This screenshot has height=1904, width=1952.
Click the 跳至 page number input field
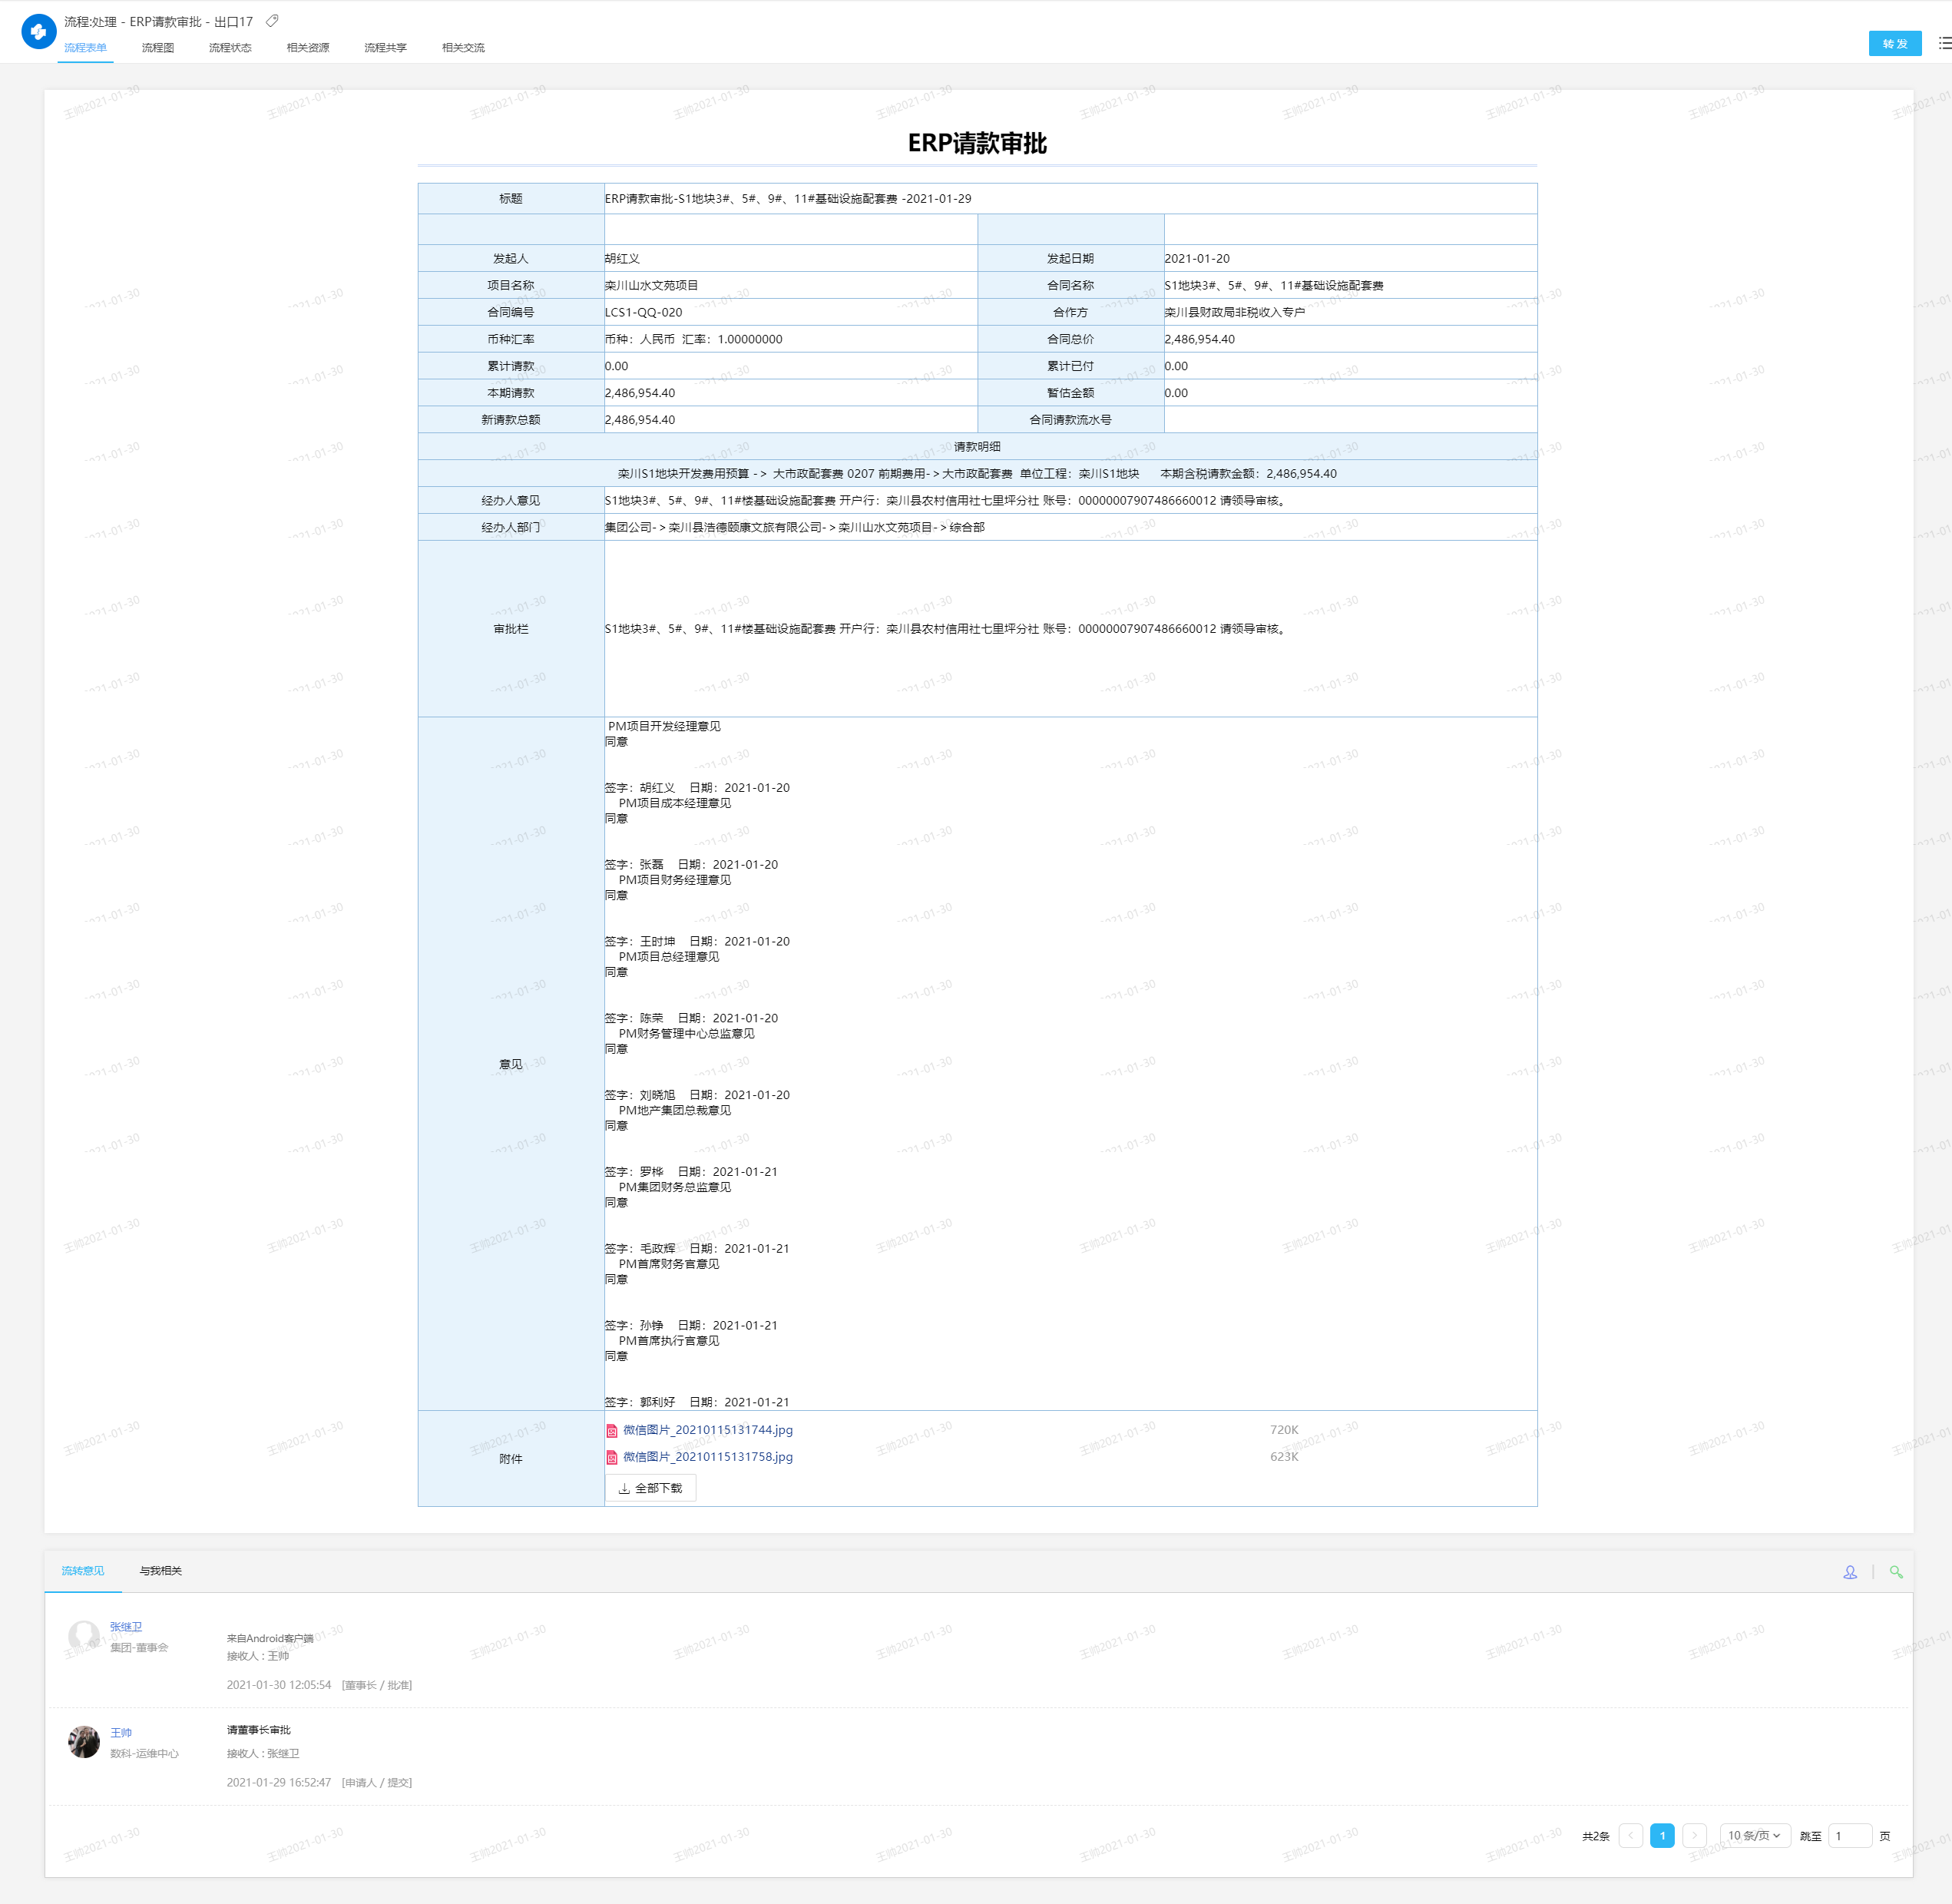1849,1836
